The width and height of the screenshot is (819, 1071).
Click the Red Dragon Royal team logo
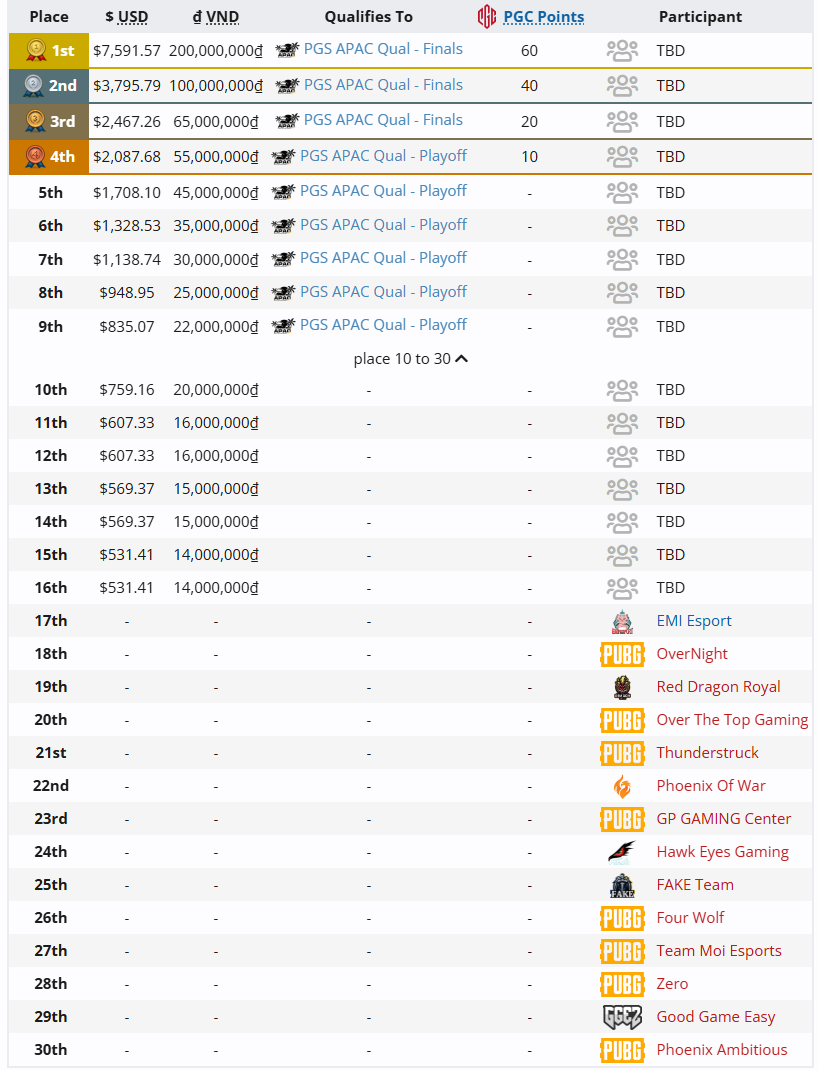coord(622,687)
